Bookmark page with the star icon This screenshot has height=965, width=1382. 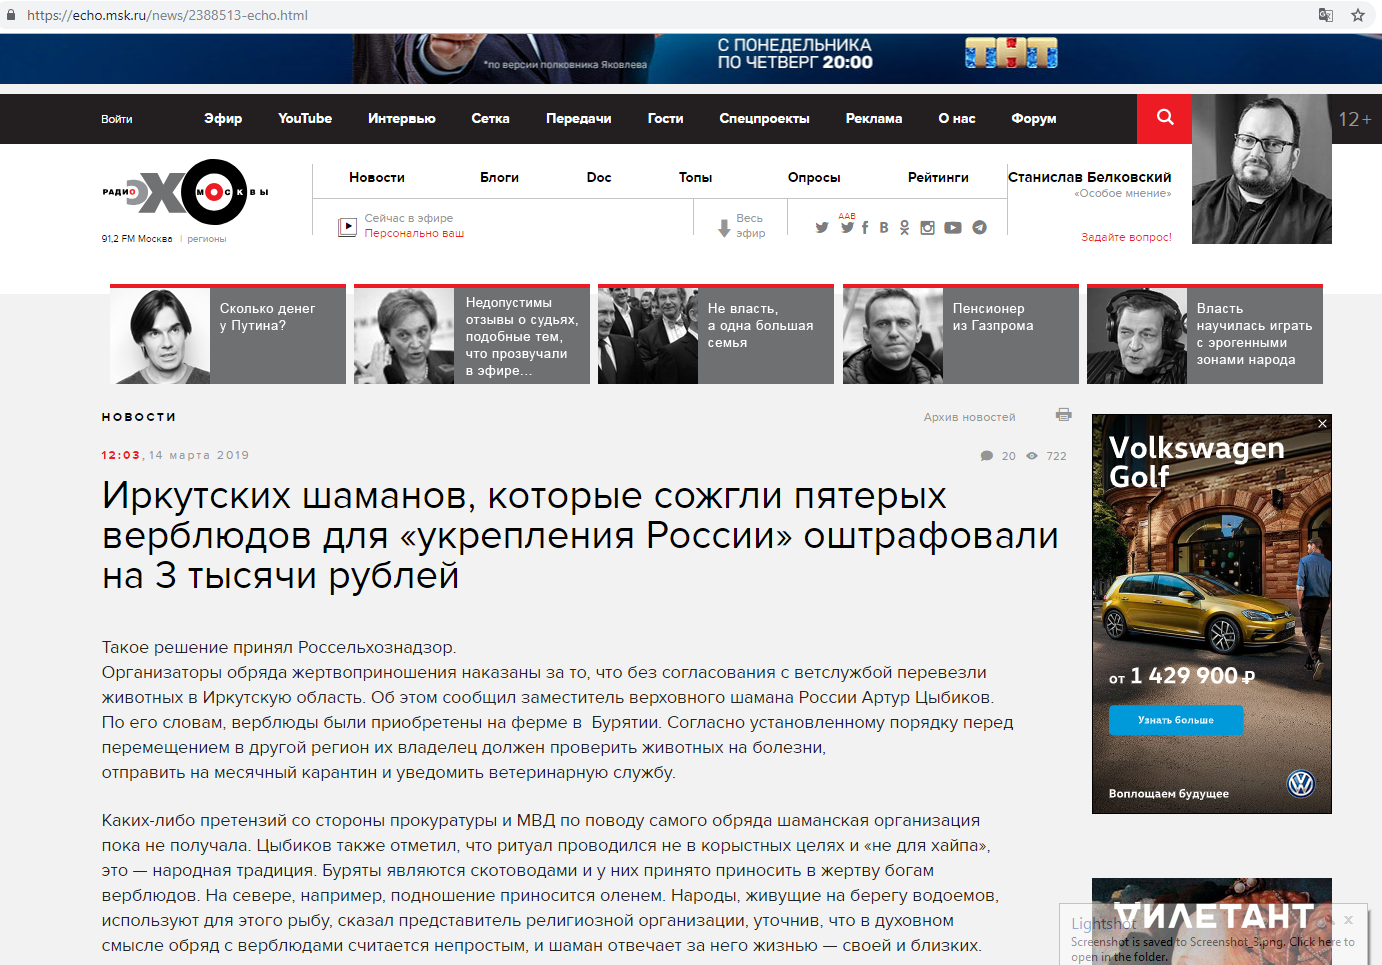1358,15
